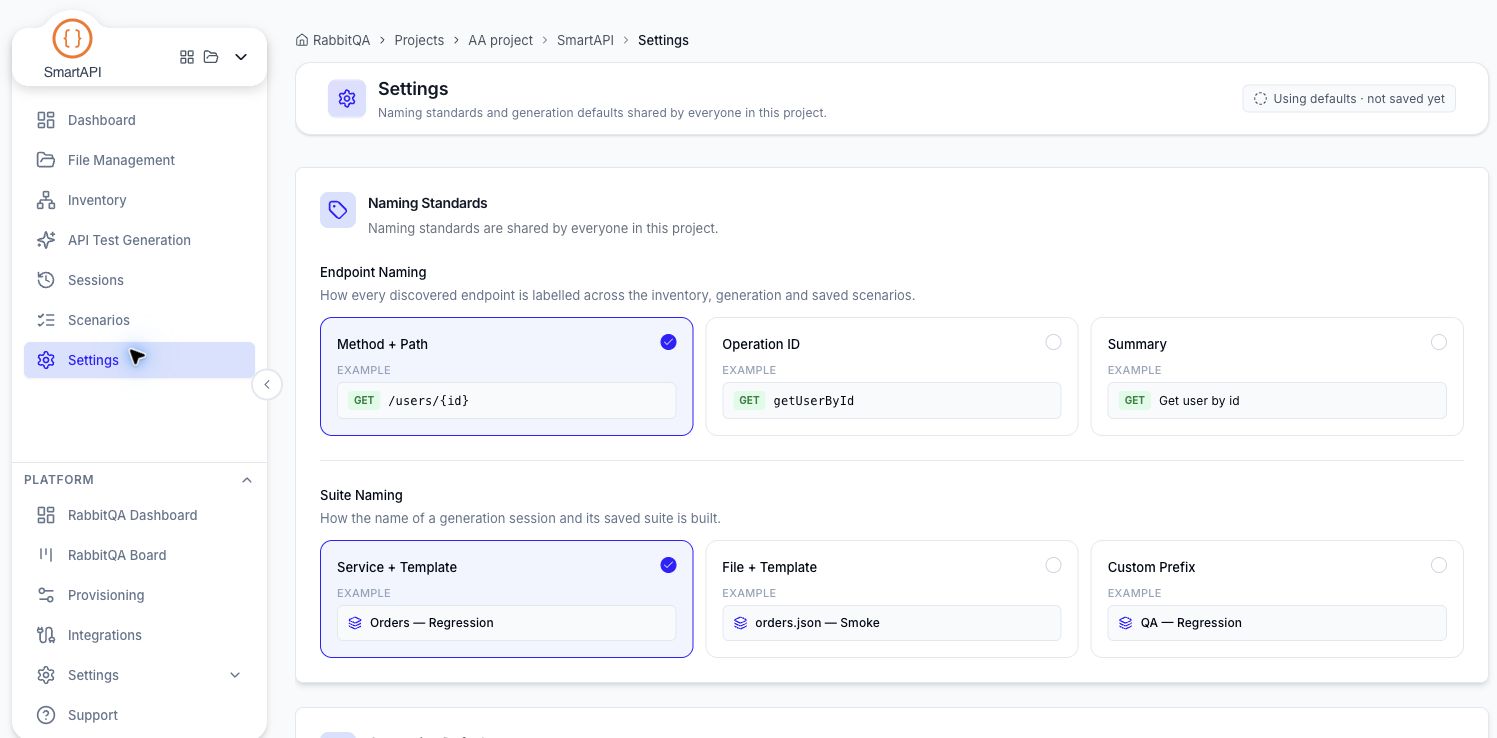Choose File + Template suite naming

click(892, 599)
